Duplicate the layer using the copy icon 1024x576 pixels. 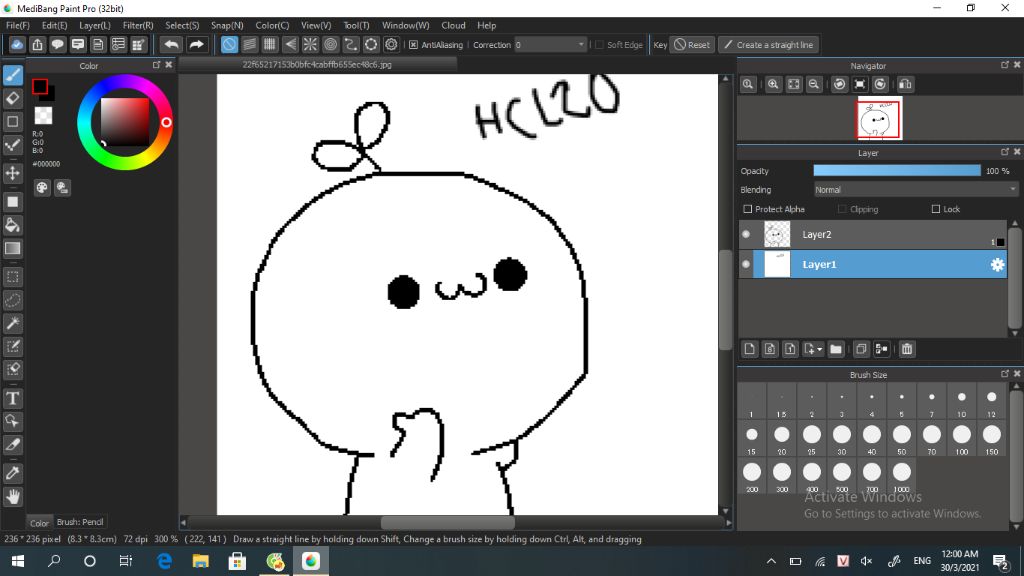coord(861,349)
